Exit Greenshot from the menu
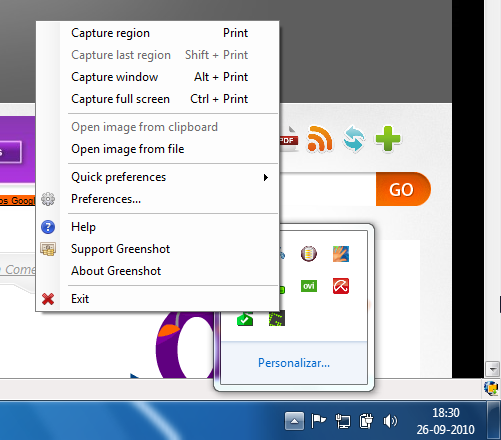The width and height of the screenshot is (501, 440). (x=157, y=299)
